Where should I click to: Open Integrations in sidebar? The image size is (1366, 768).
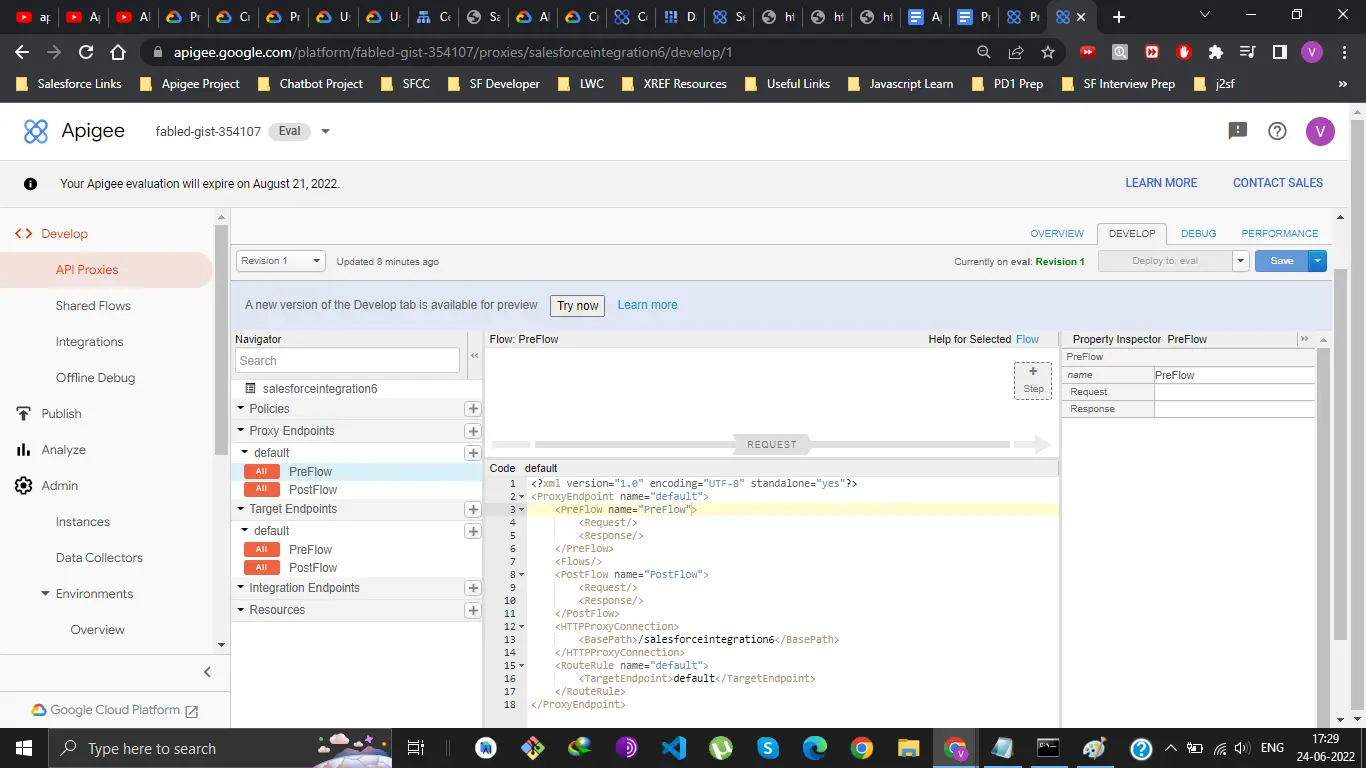pyautogui.click(x=89, y=342)
